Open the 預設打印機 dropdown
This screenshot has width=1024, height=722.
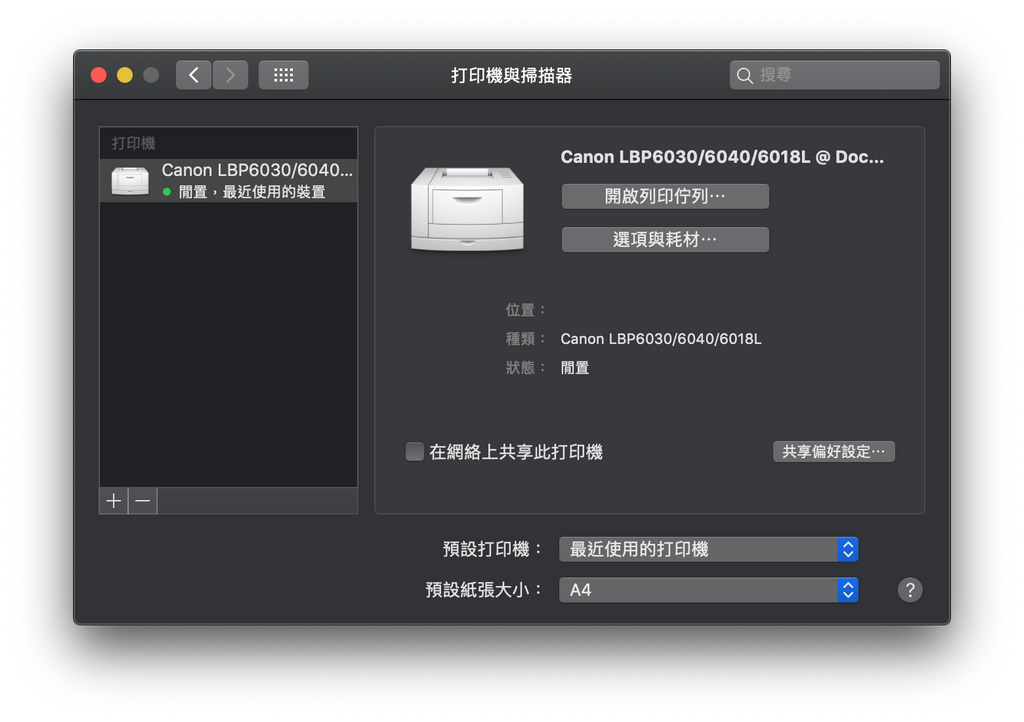[708, 549]
